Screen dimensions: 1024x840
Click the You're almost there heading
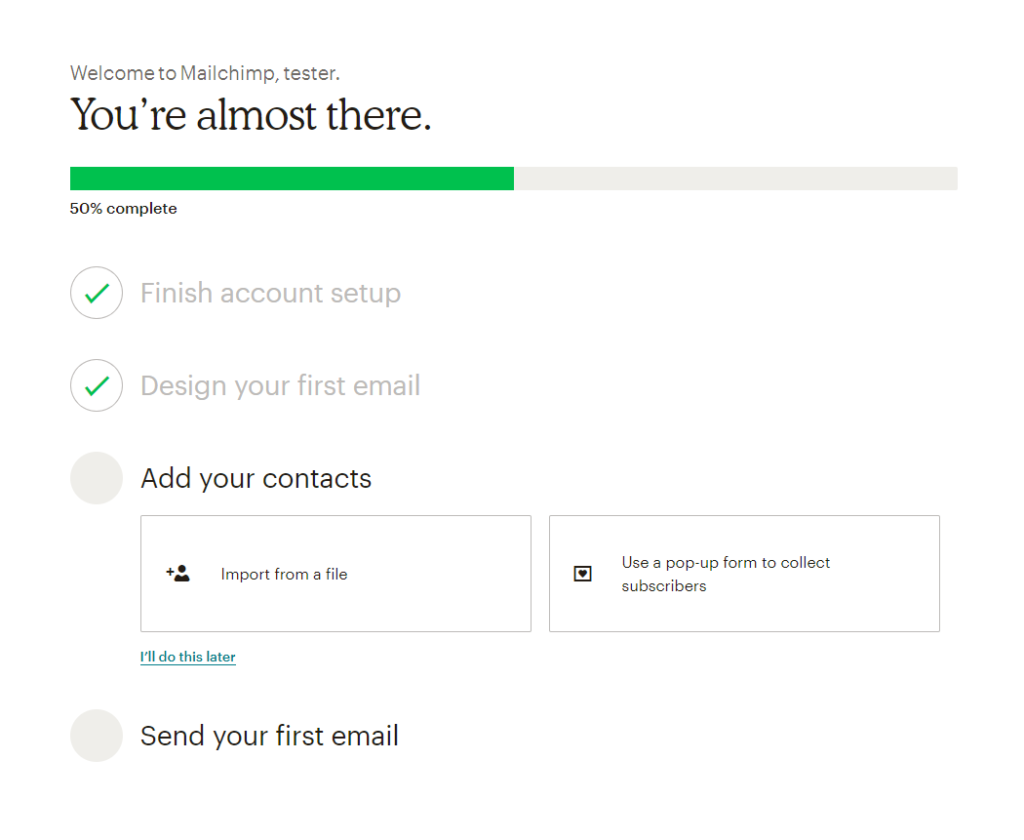(250, 115)
